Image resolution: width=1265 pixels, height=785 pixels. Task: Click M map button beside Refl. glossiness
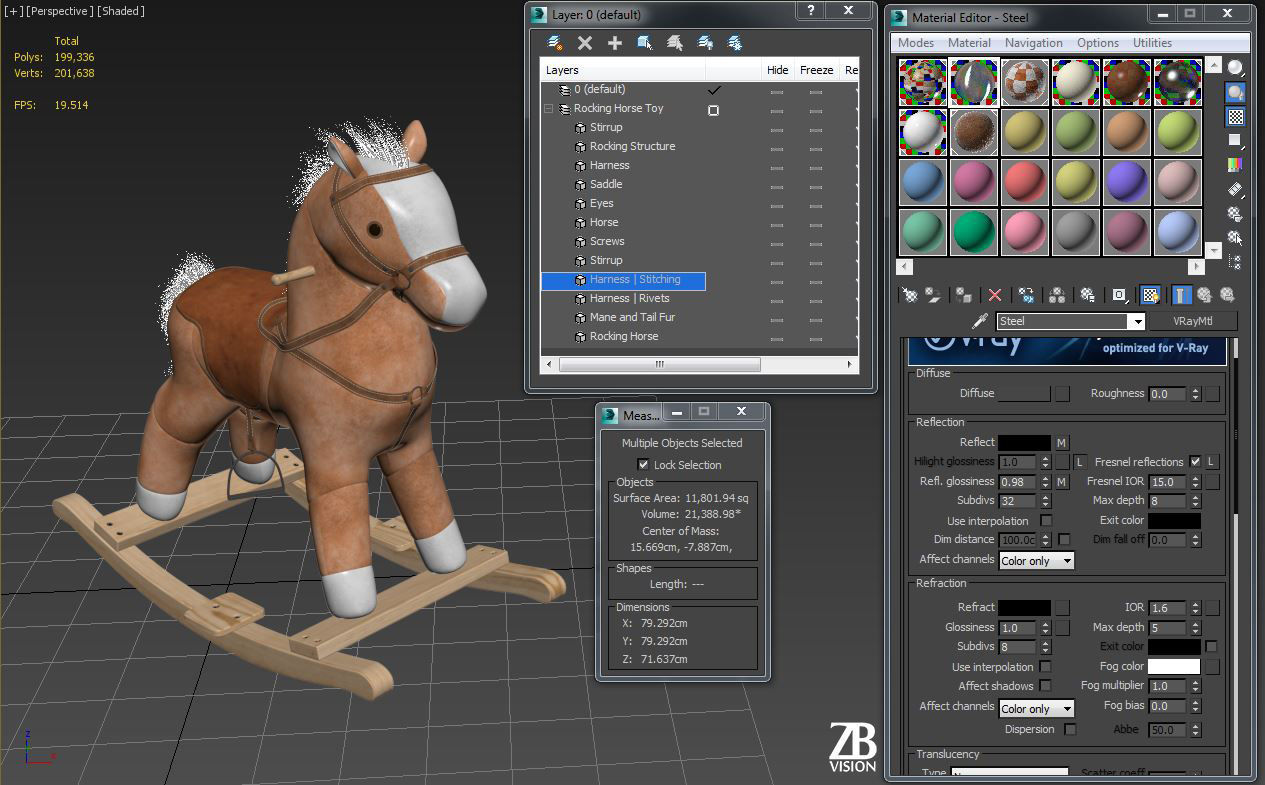click(1062, 482)
